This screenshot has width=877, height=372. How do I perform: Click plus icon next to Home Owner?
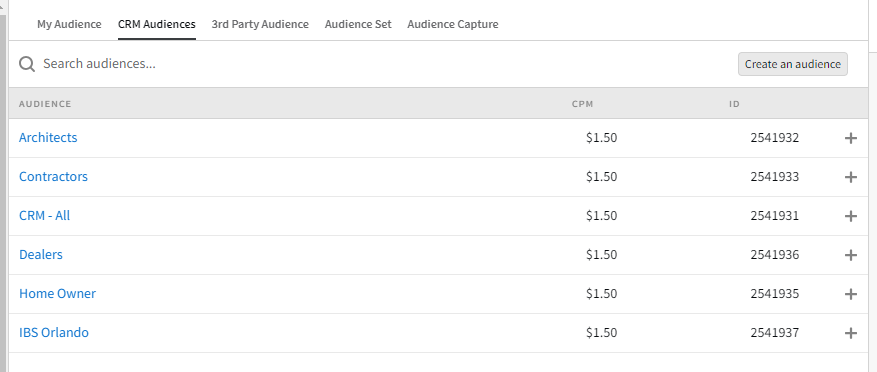pos(850,294)
